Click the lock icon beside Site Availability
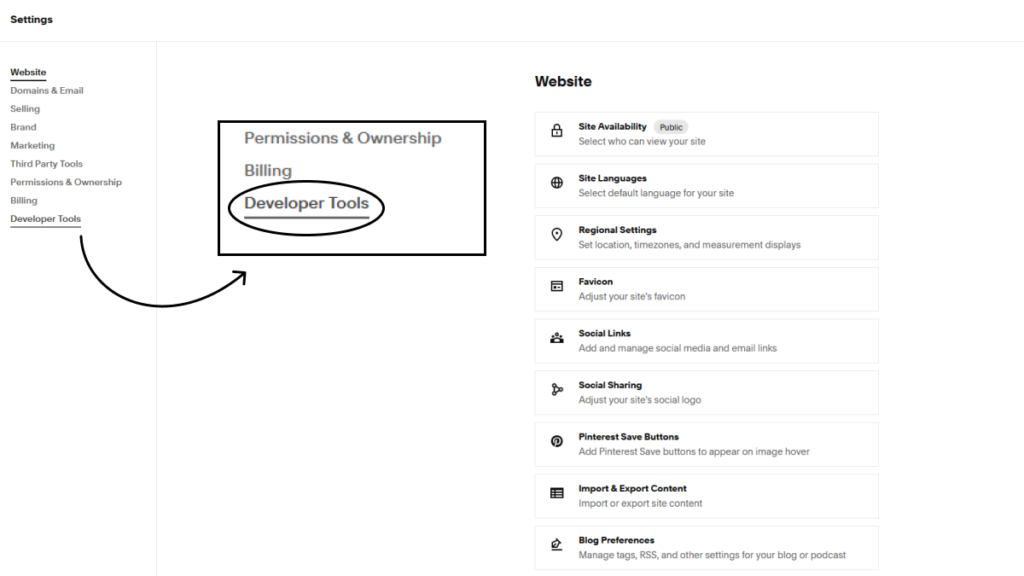 click(x=556, y=131)
